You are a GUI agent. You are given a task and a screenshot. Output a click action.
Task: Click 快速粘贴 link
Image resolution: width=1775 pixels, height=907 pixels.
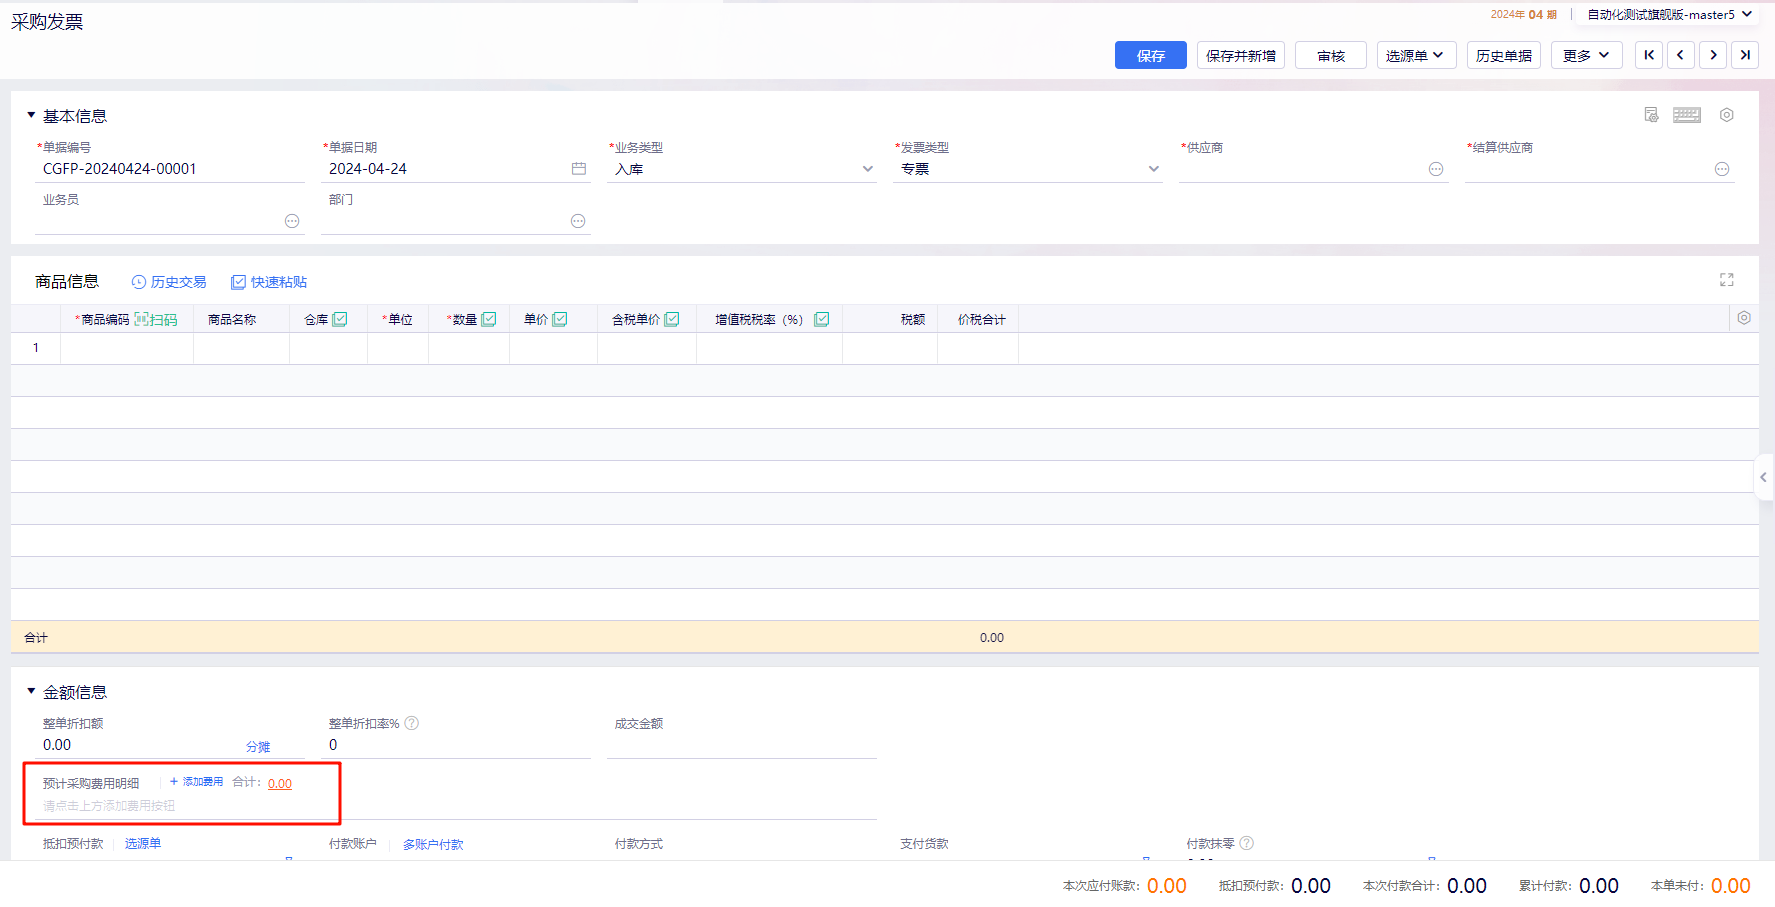click(x=269, y=282)
